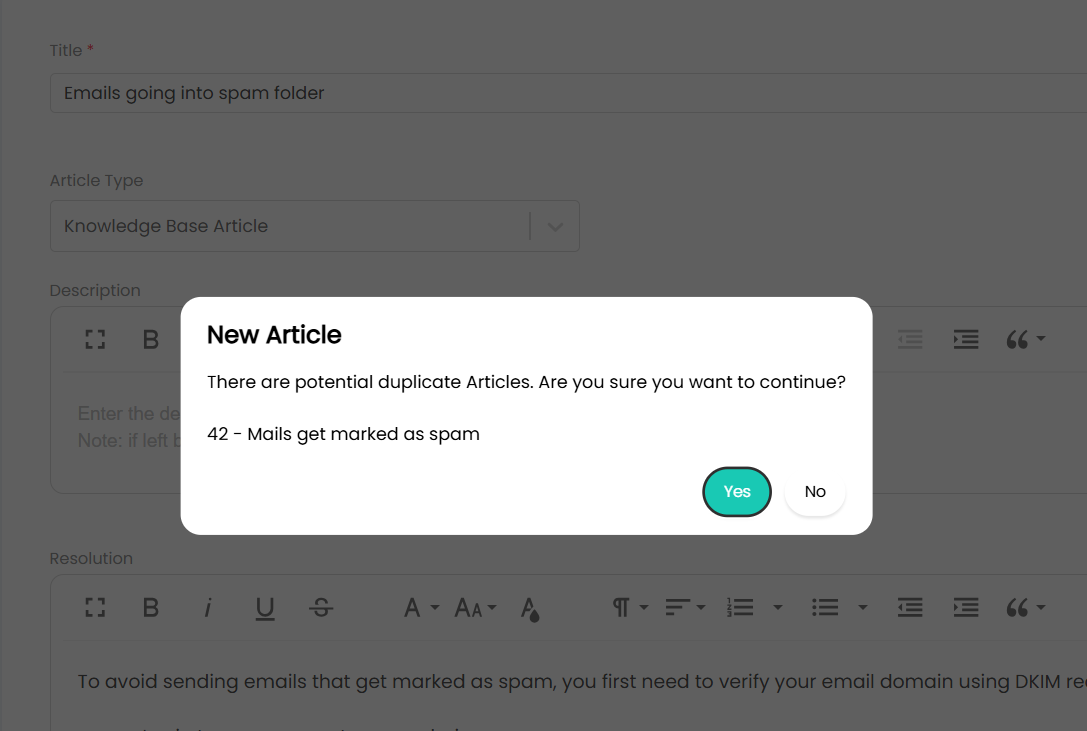This screenshot has width=1087, height=731.
Task: Click increase indent in Description toolbar
Action: click(965, 340)
